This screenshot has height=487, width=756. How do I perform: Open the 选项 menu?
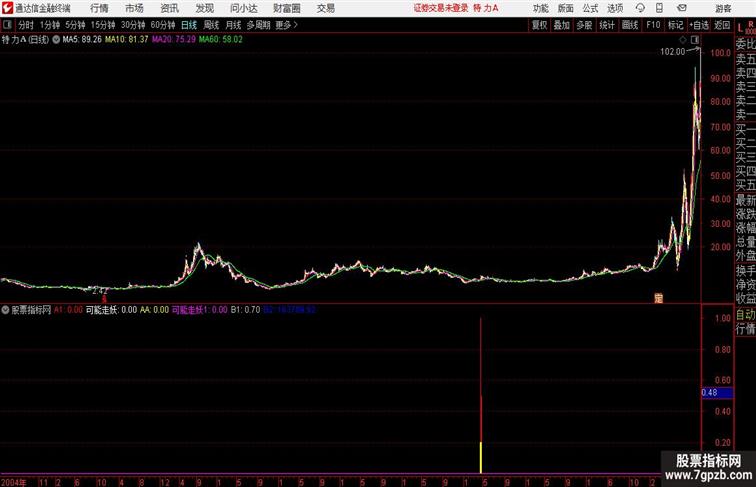point(615,8)
